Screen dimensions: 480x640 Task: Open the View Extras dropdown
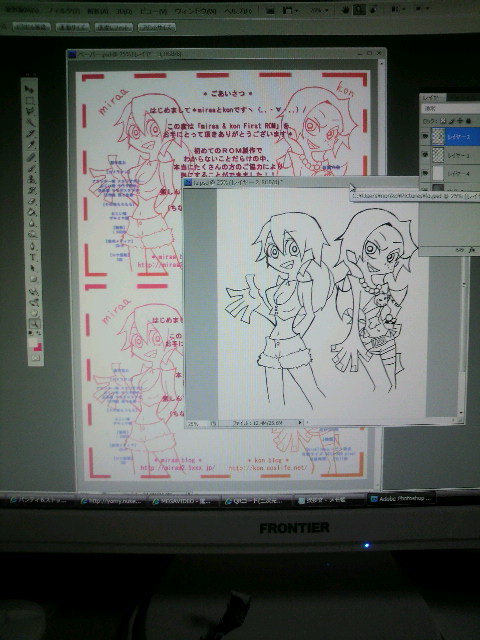291,11
